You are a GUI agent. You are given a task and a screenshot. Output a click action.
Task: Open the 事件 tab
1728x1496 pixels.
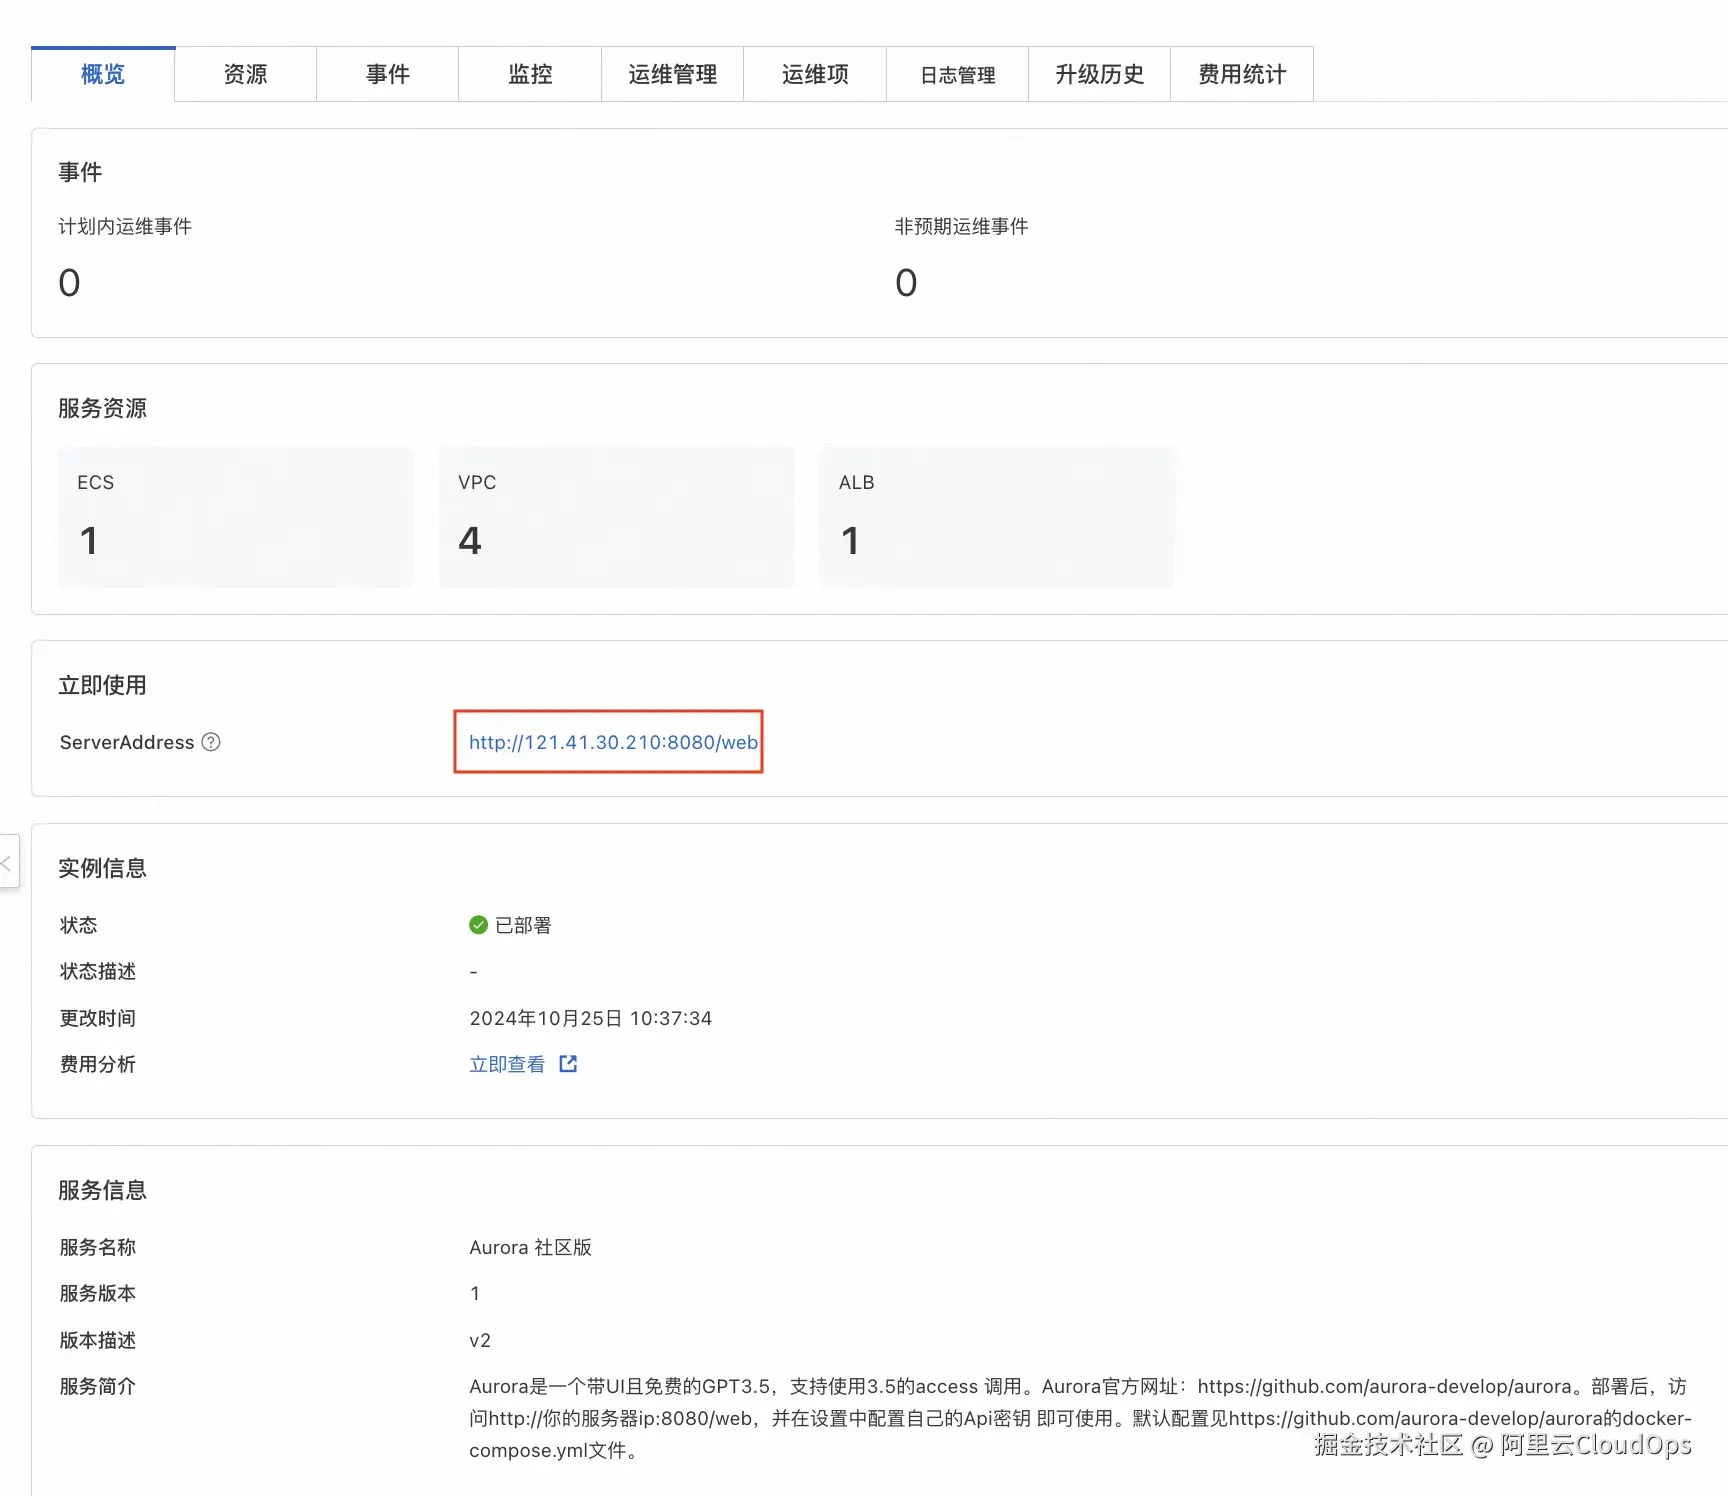pos(388,74)
